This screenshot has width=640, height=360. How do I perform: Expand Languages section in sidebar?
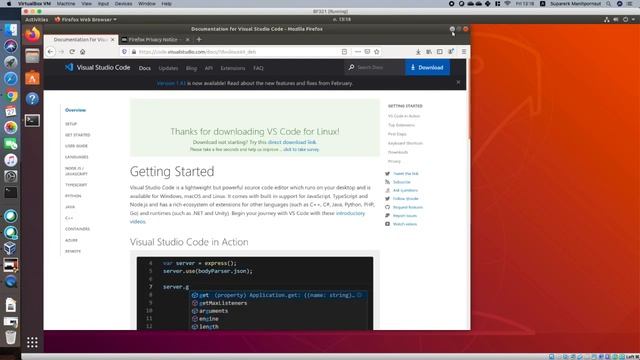(77, 157)
